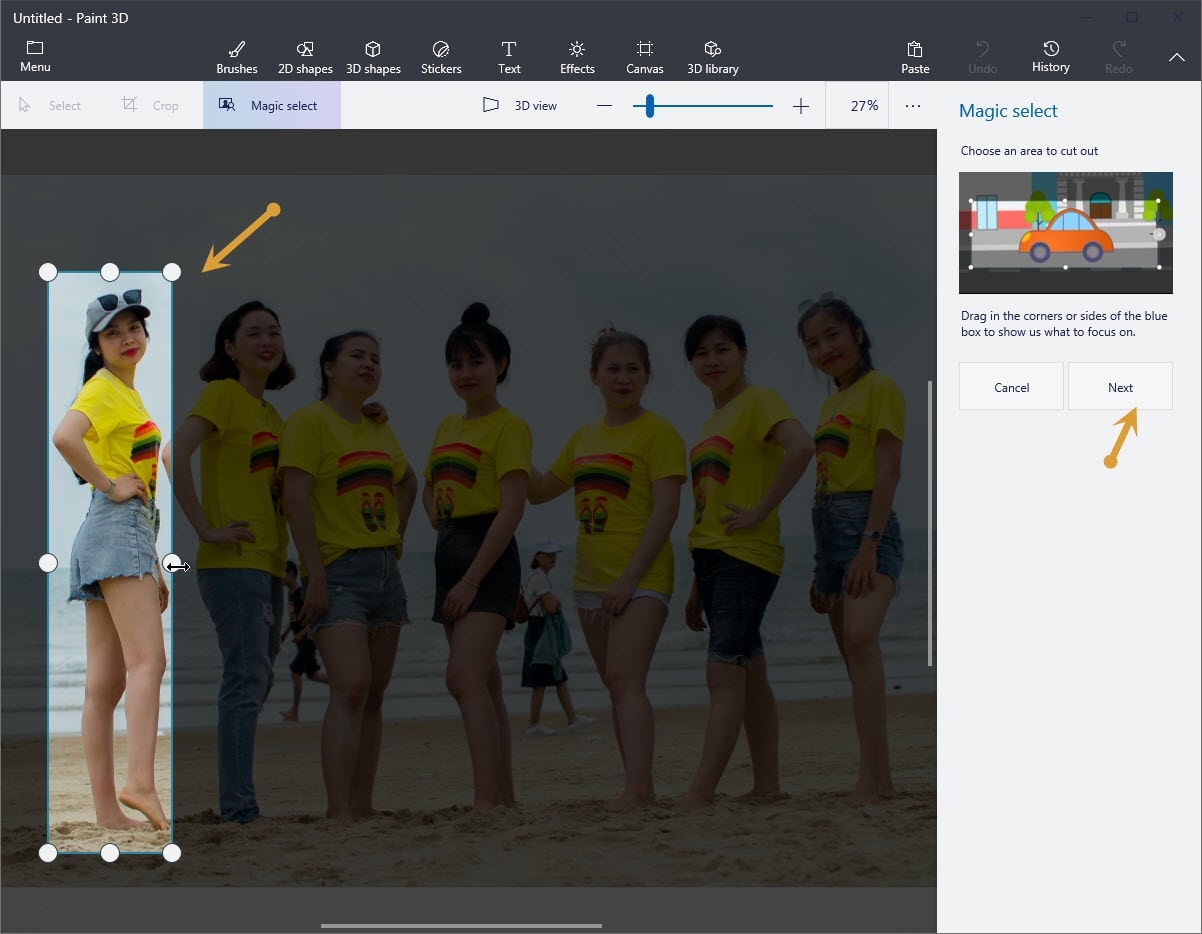Open the Menu folder button
This screenshot has height=934, width=1202.
[x=35, y=57]
